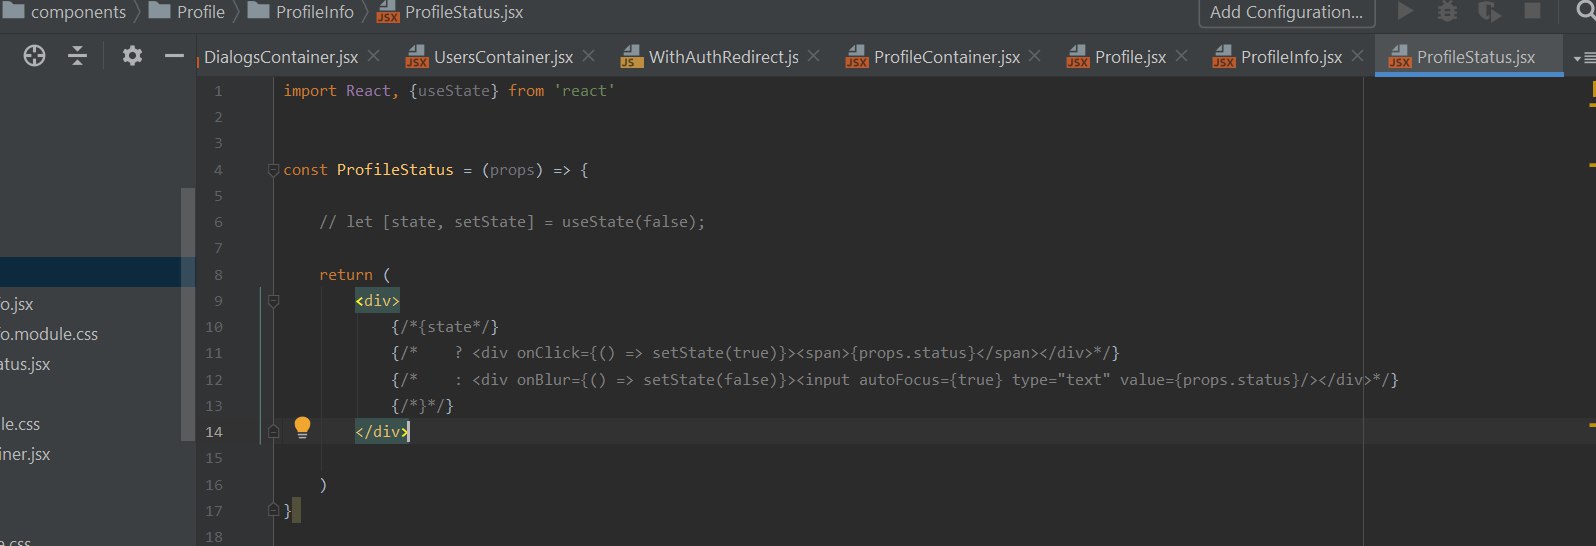
Task: Open project panel settings gear
Action: click(x=132, y=56)
